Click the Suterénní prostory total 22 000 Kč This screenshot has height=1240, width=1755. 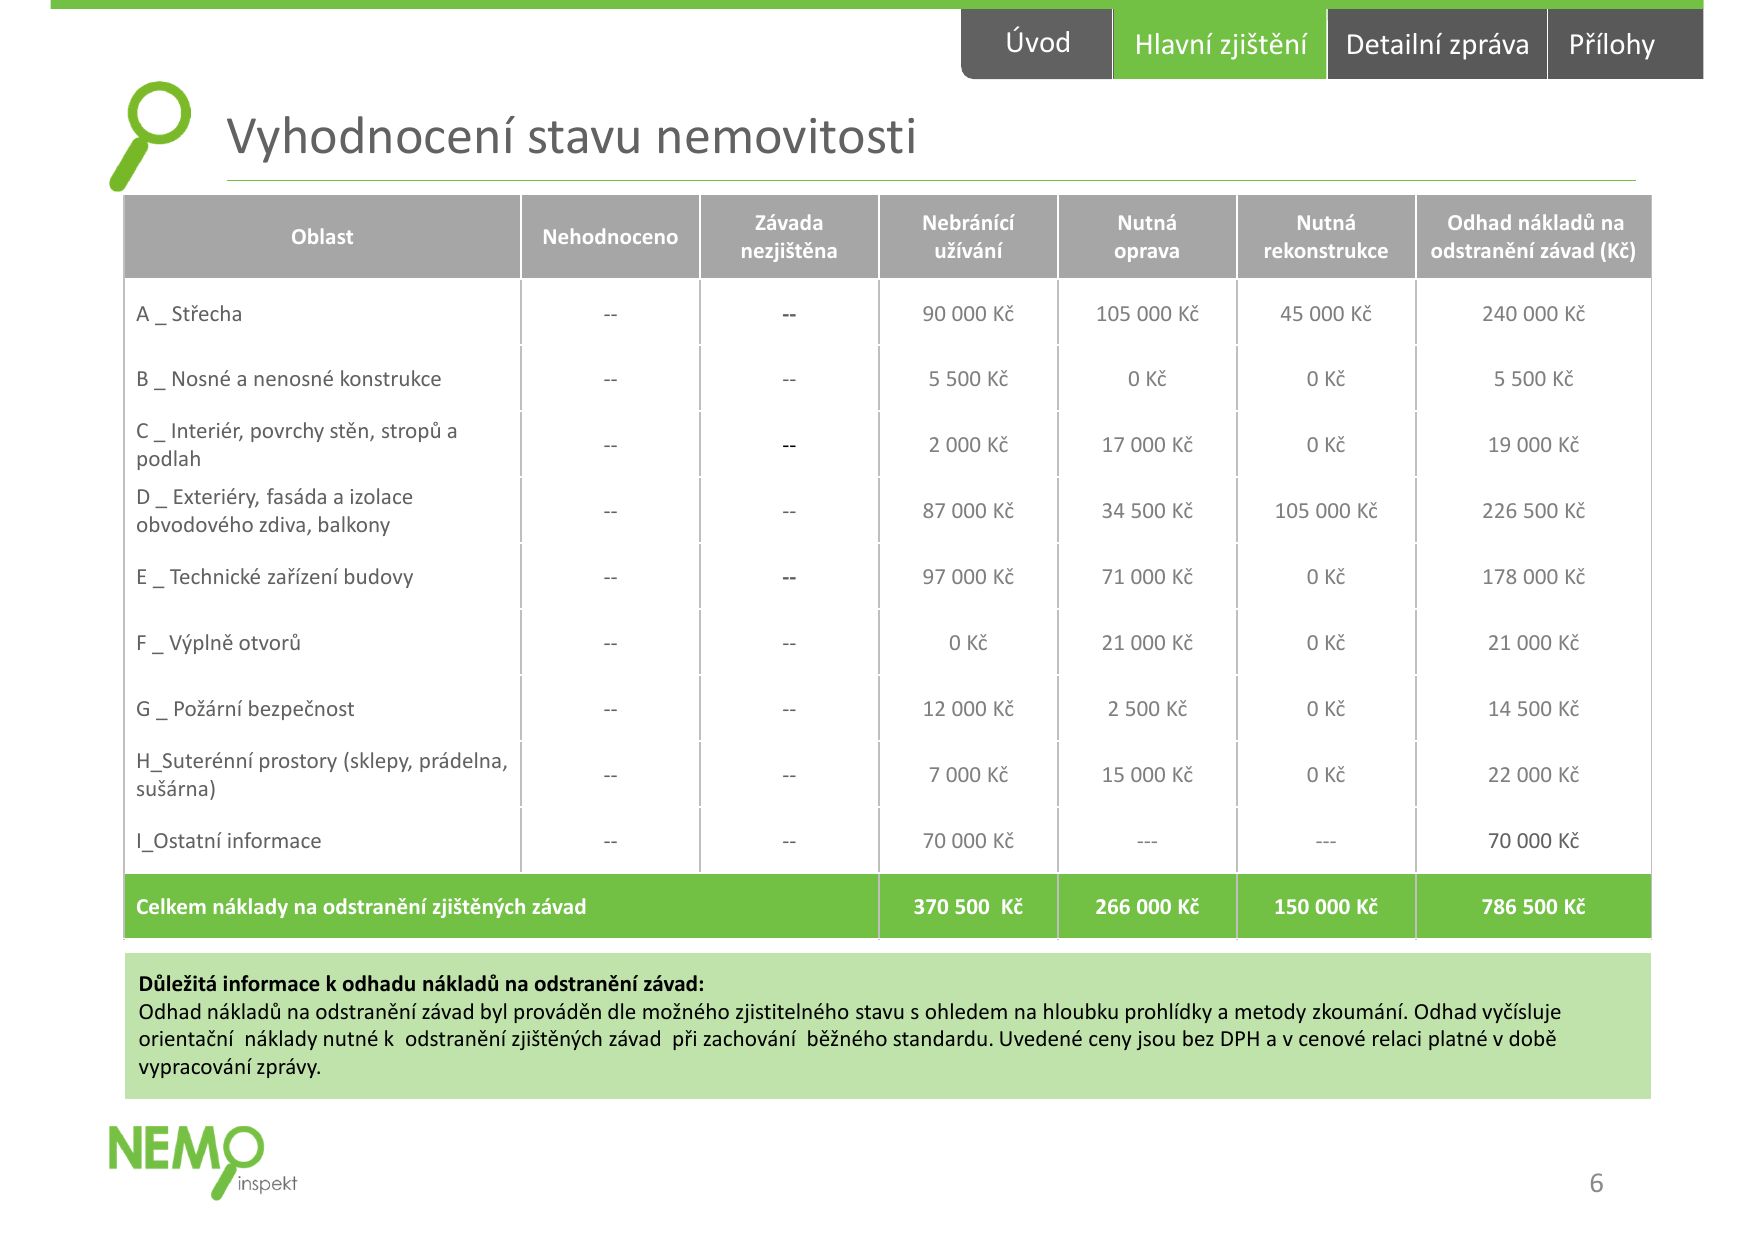pyautogui.click(x=1533, y=775)
